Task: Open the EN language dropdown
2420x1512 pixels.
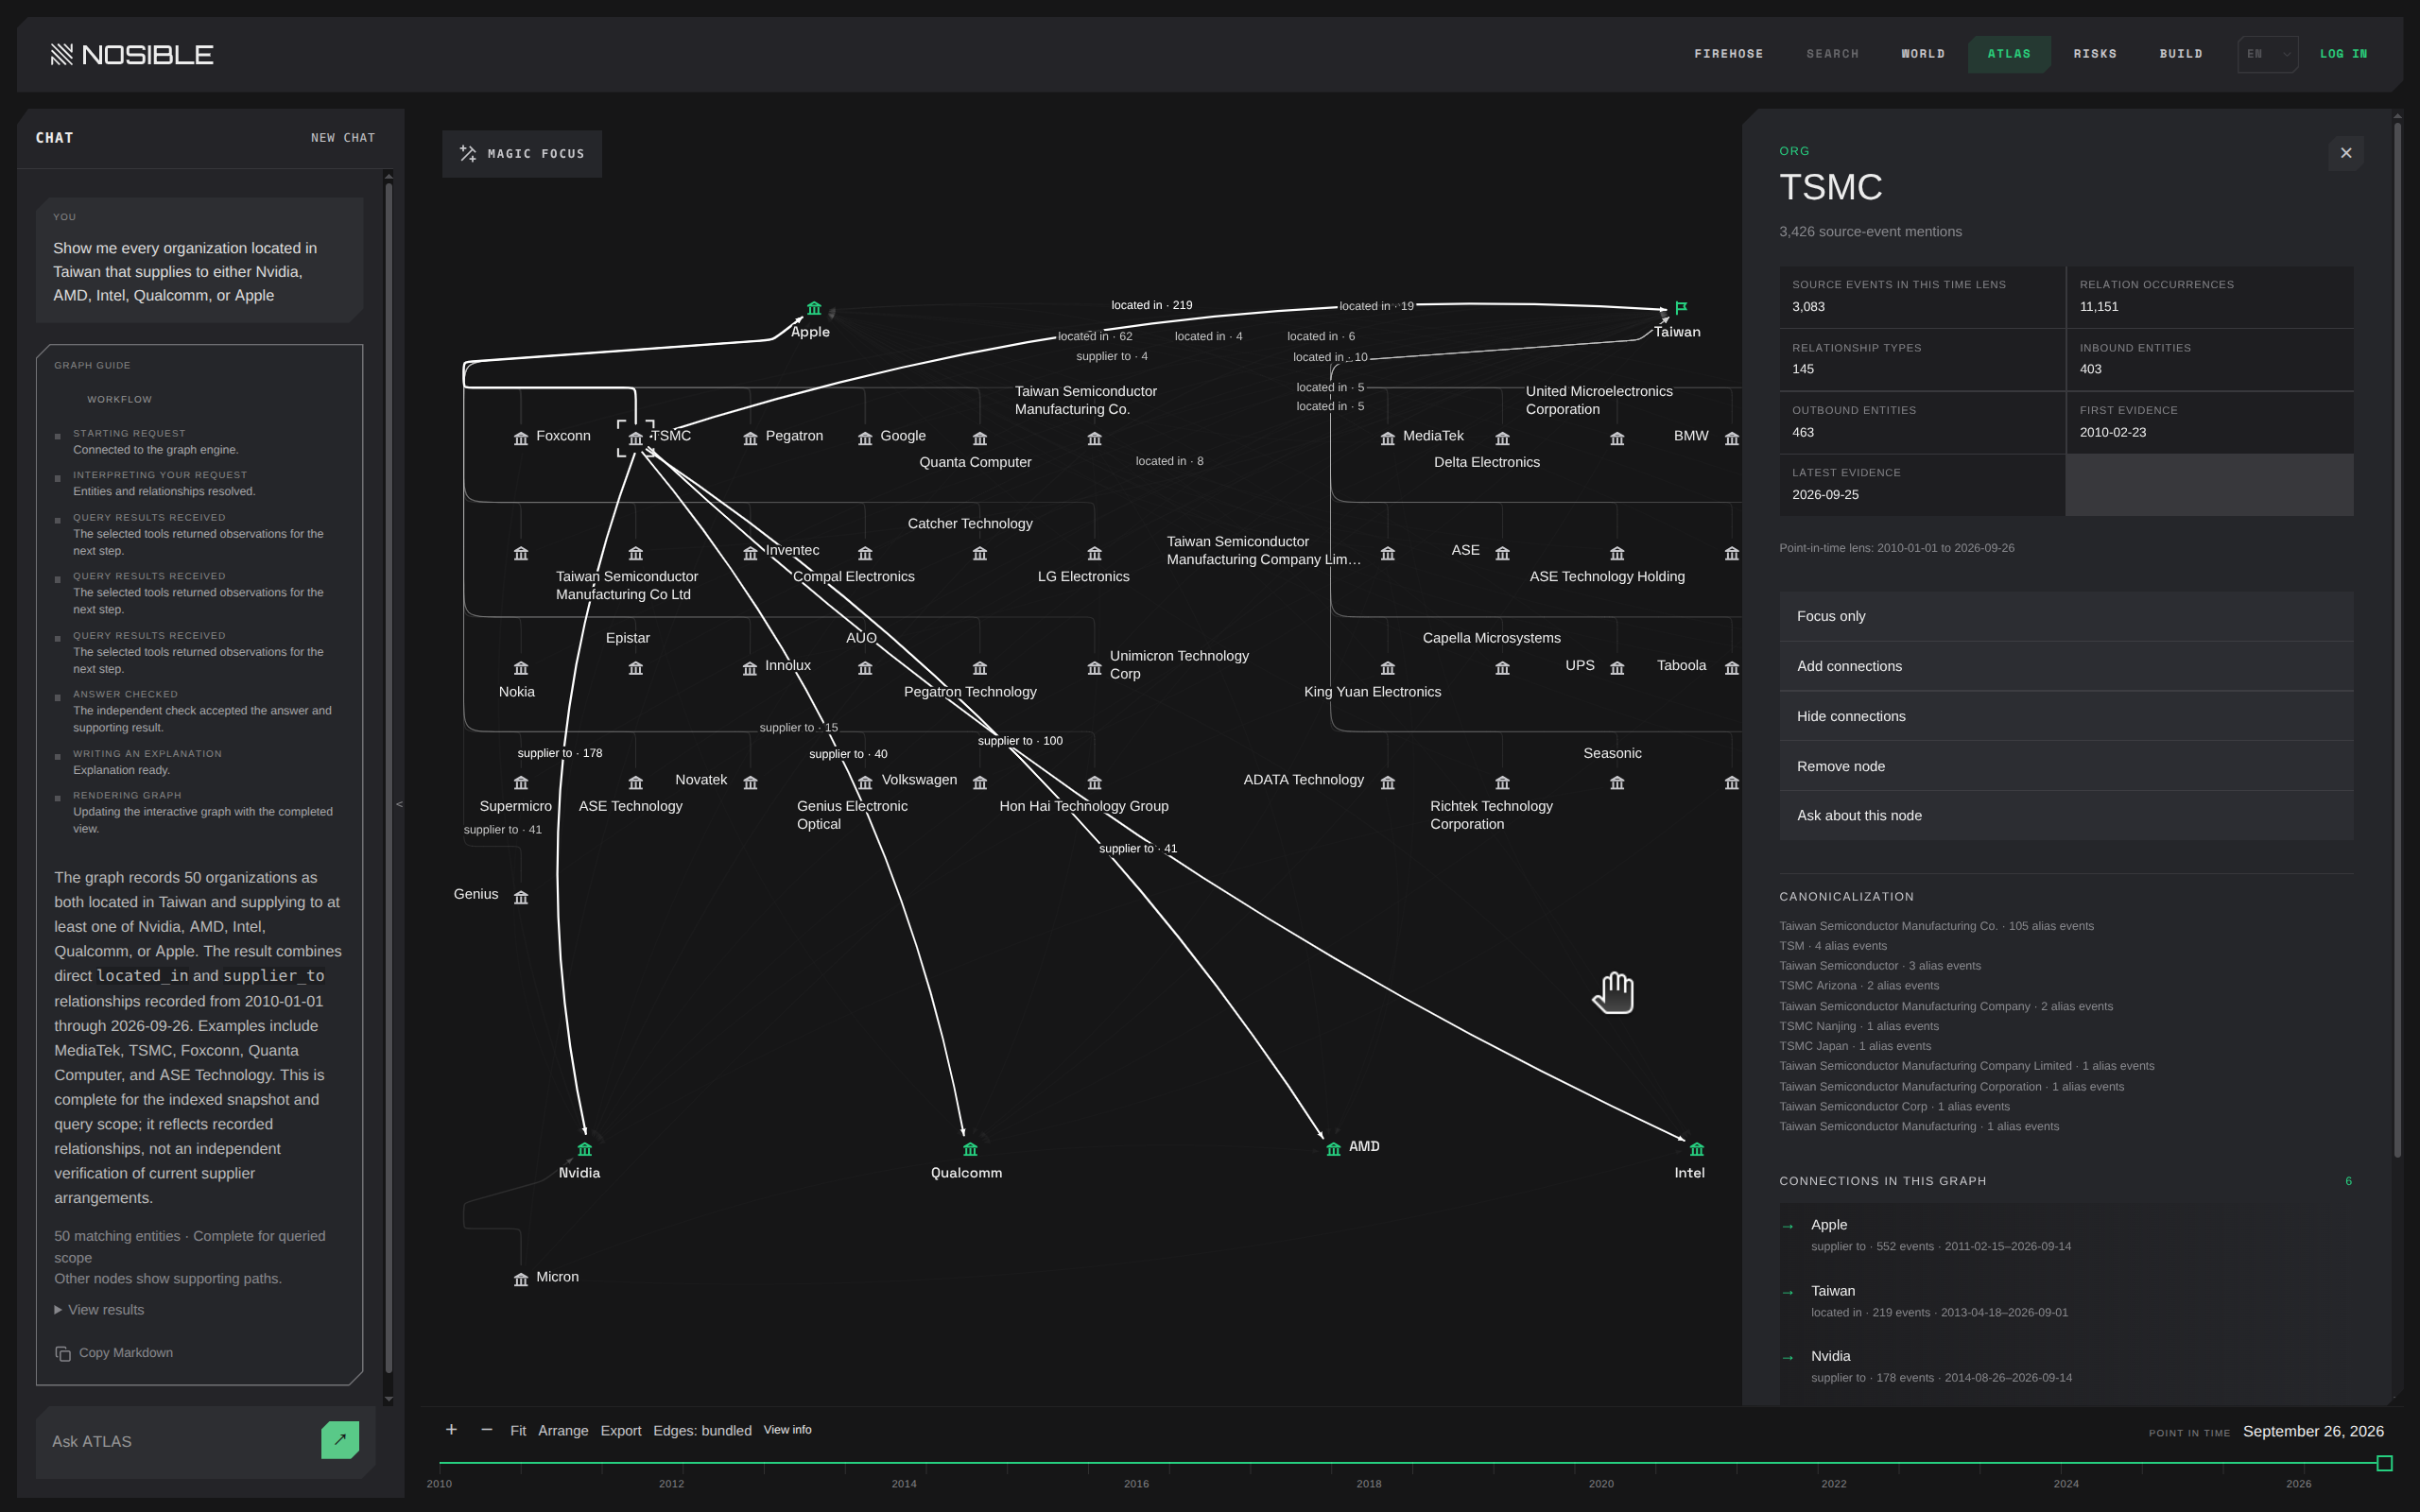Action: tap(2267, 54)
